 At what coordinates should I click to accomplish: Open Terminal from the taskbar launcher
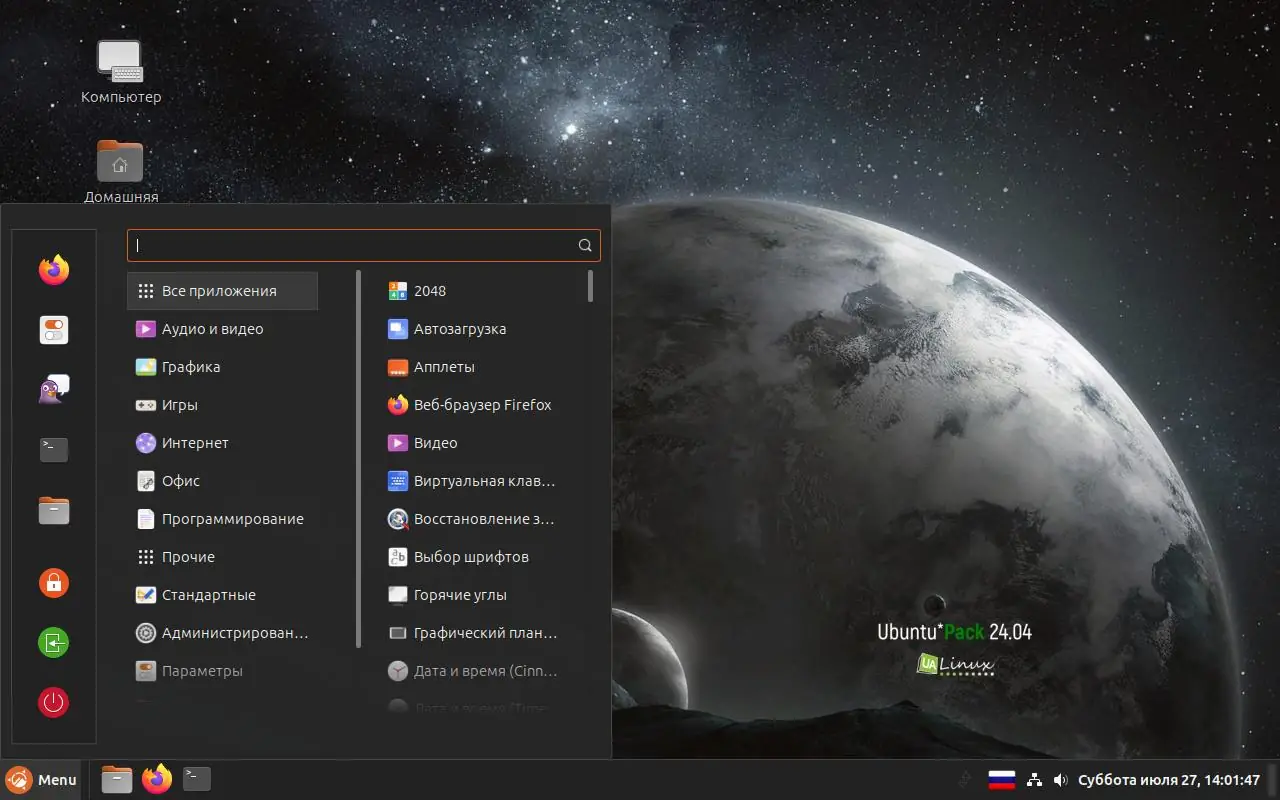(x=197, y=779)
